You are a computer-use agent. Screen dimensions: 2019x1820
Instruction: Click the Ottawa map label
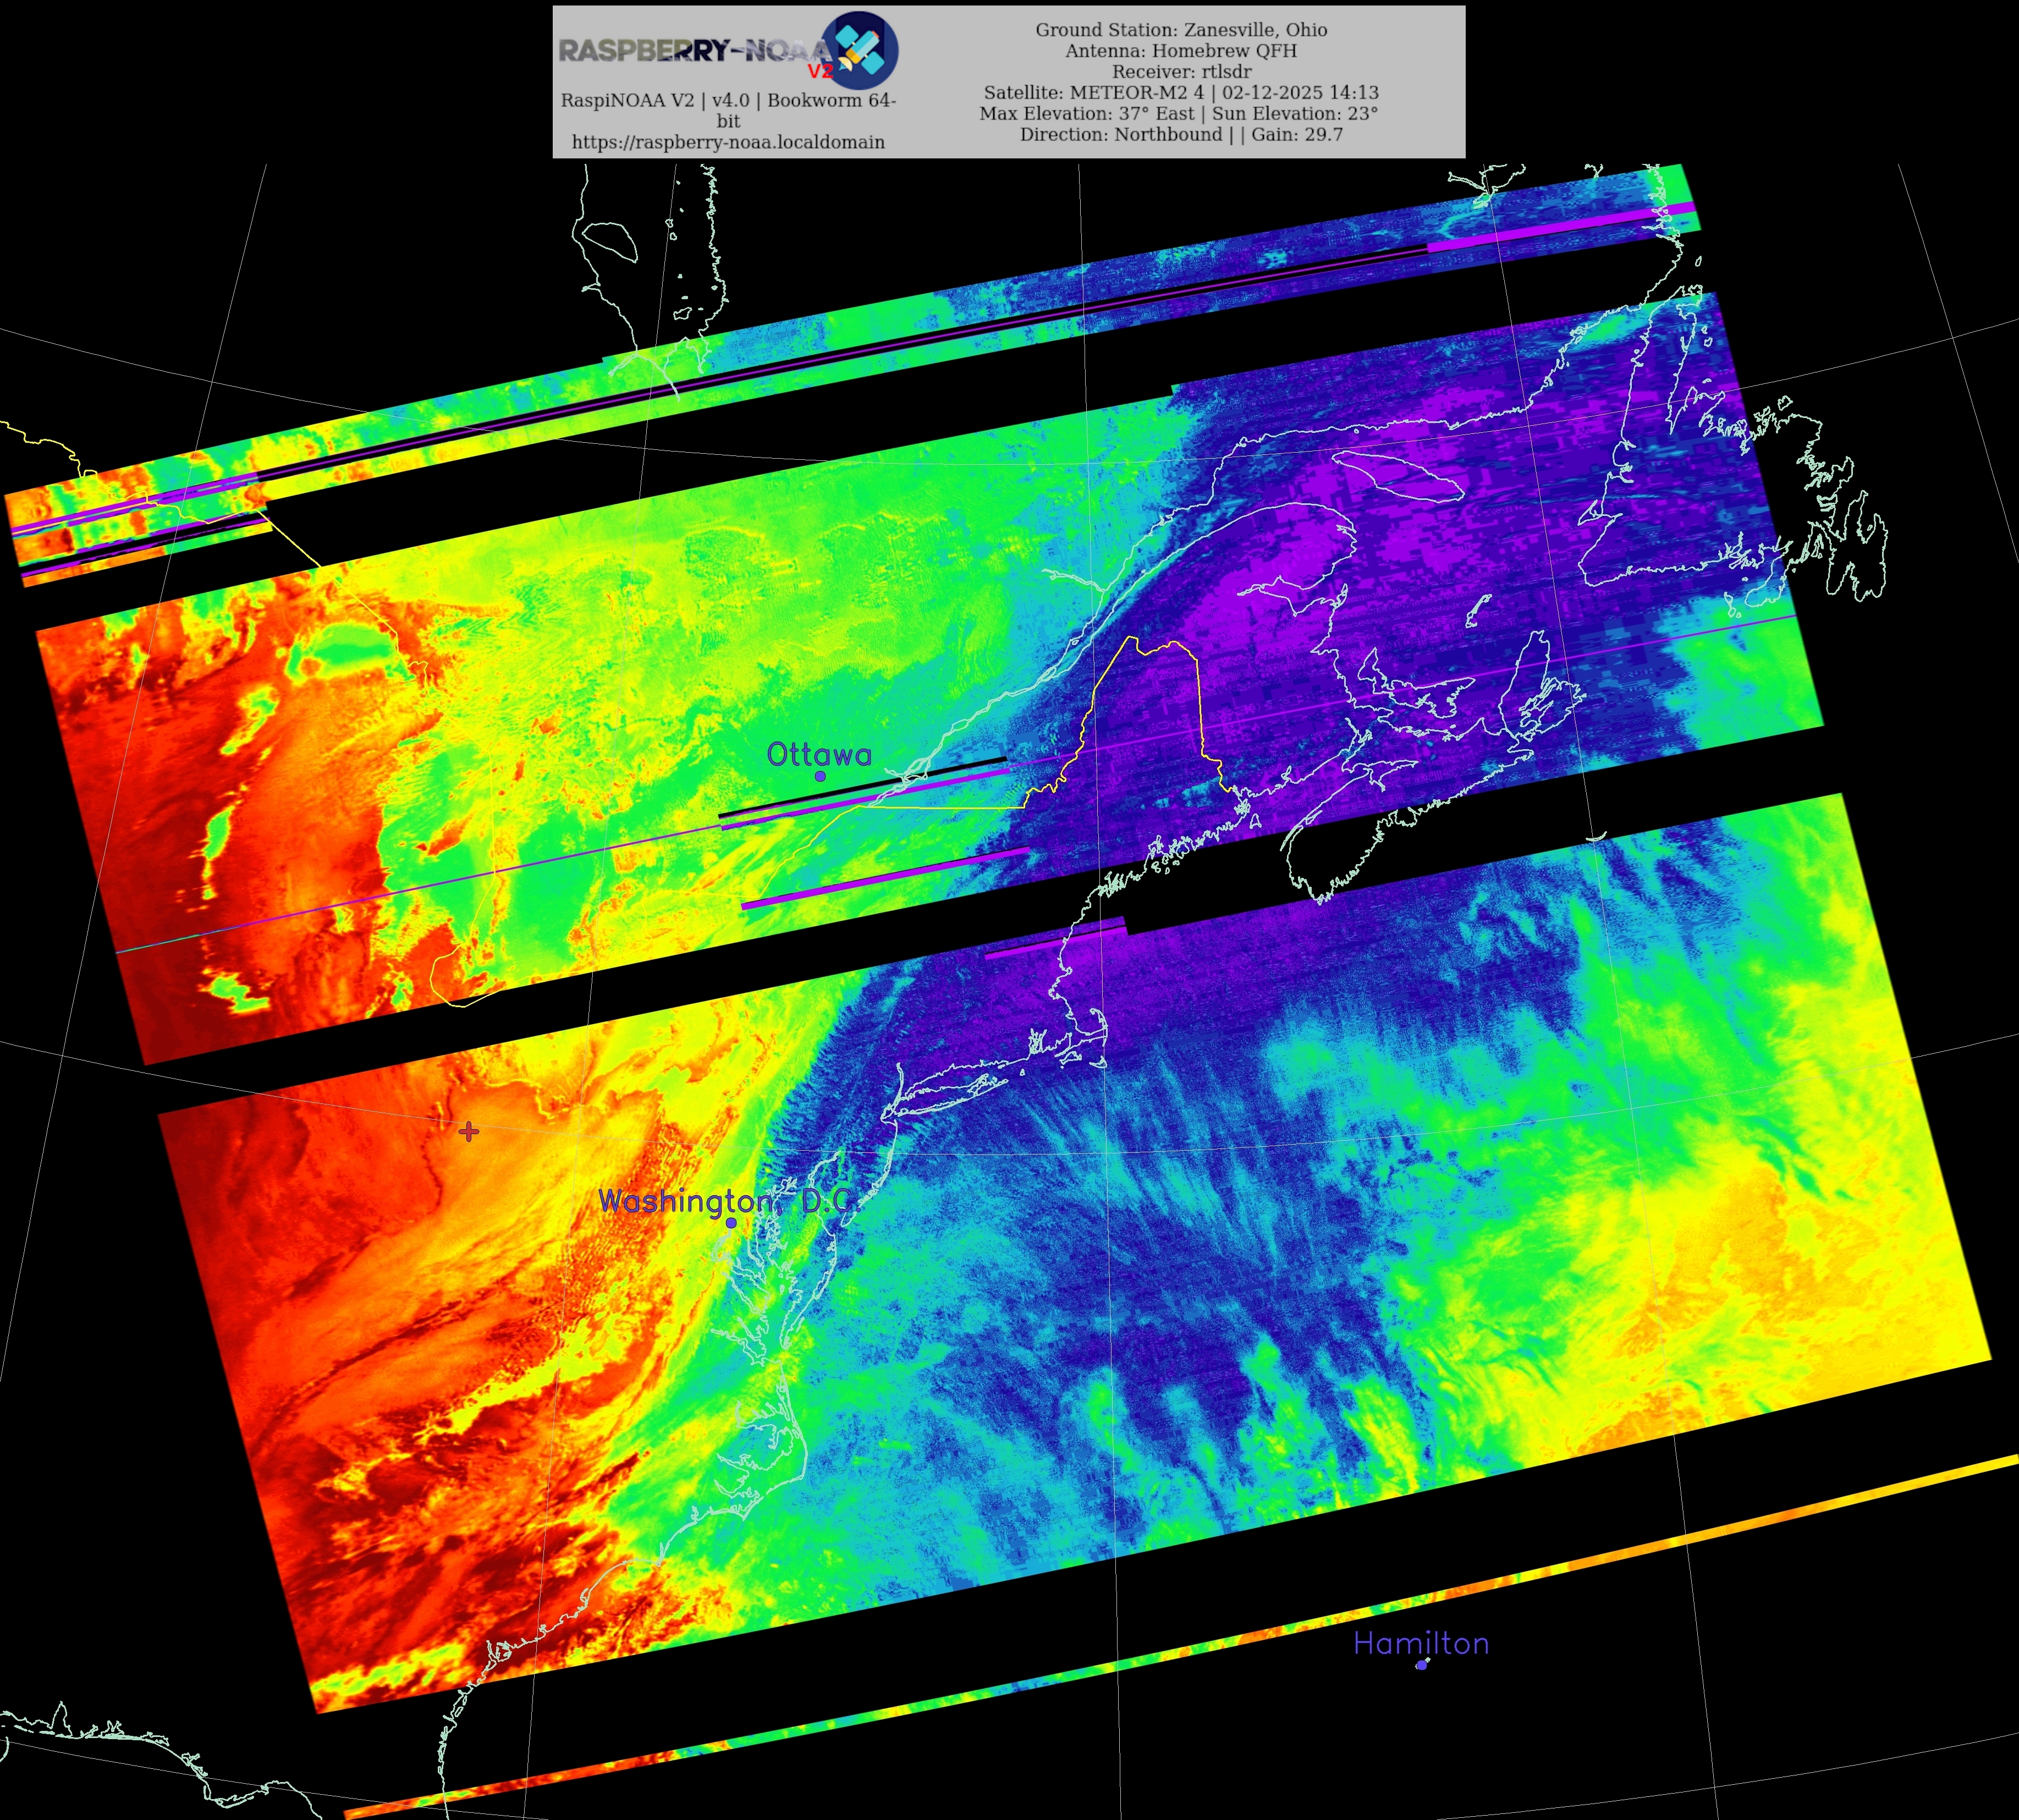click(x=819, y=754)
